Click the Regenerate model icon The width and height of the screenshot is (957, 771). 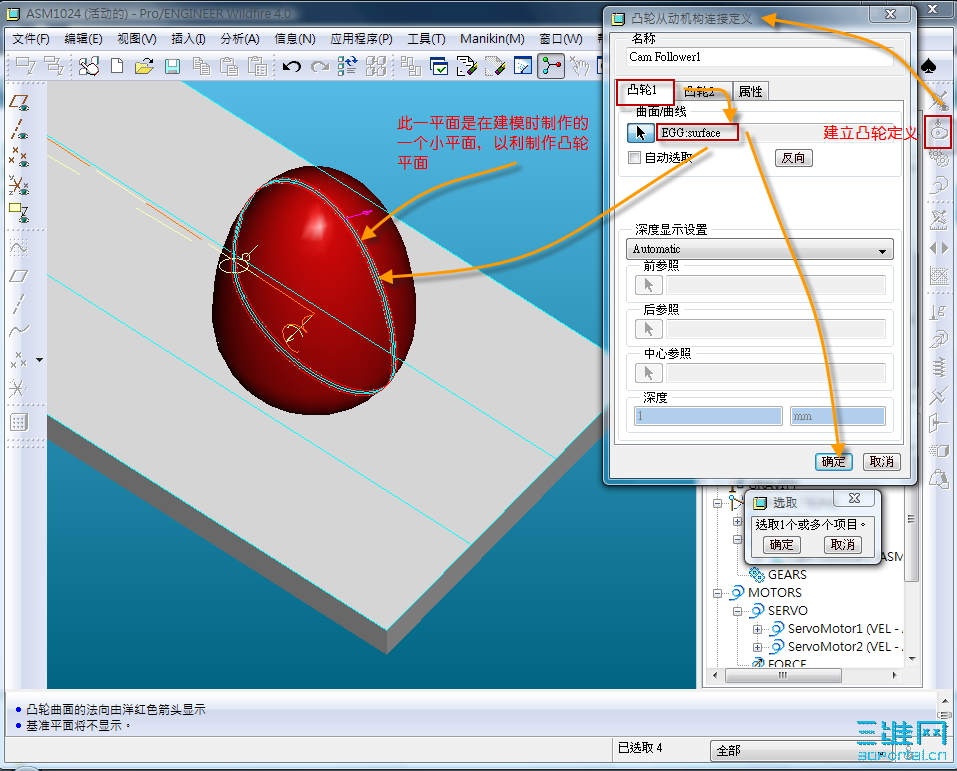point(347,66)
